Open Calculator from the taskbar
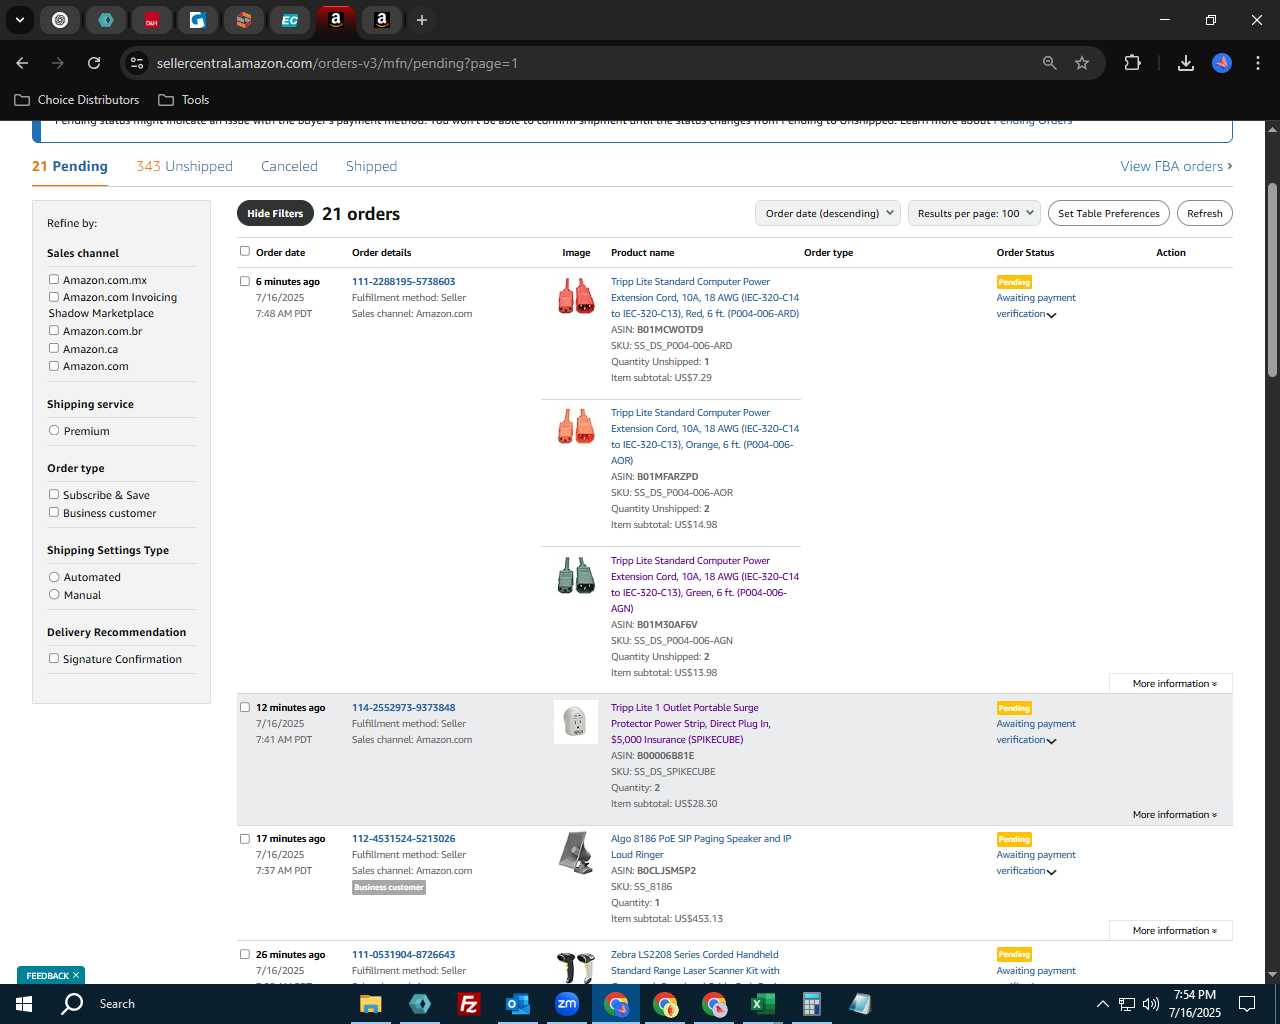Image resolution: width=1280 pixels, height=1024 pixels. tap(811, 1004)
